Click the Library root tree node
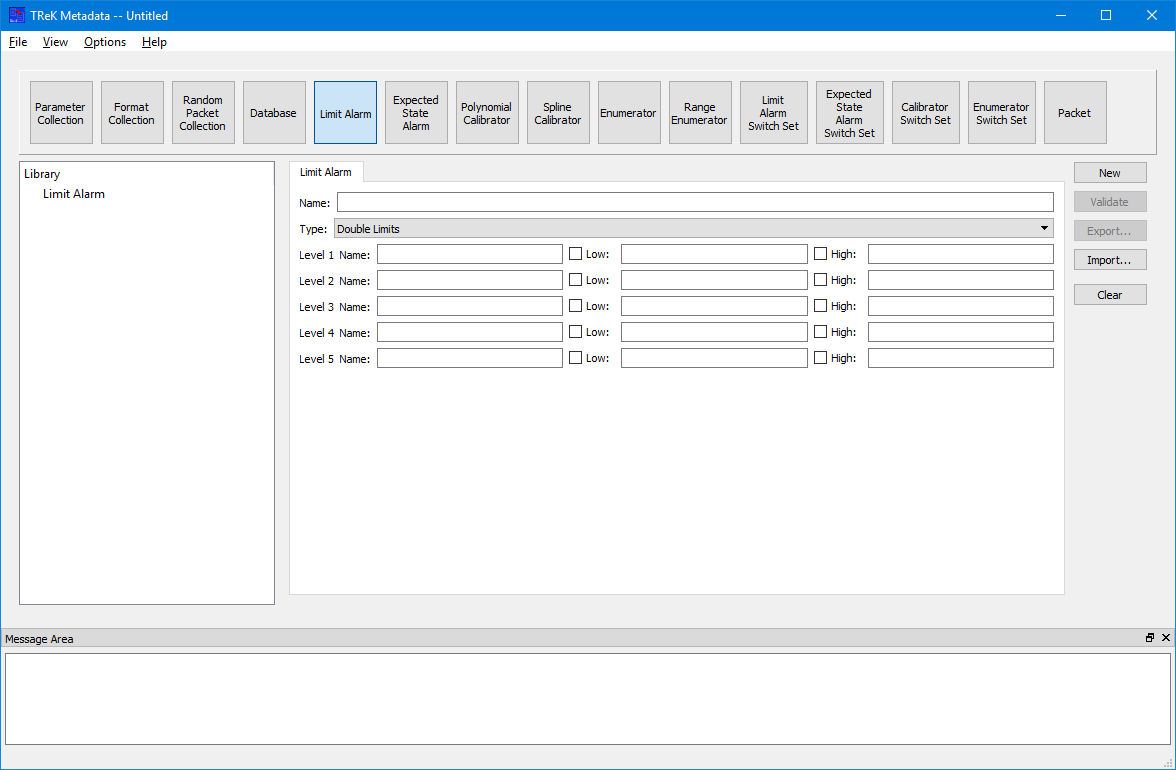This screenshot has width=1176, height=770. (x=42, y=174)
